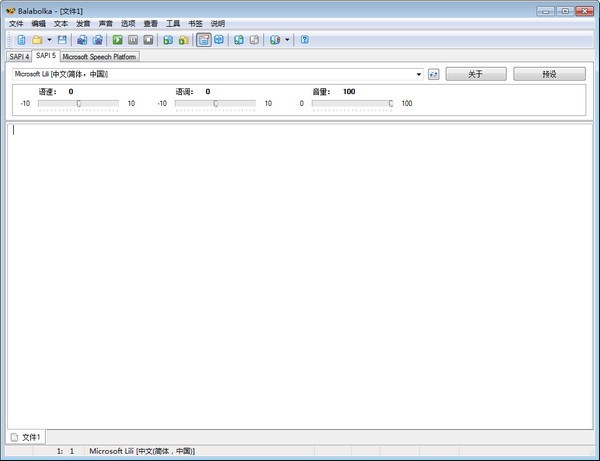The image size is (600, 461).
Task: Switch to the SAPI 4 tab
Action: point(20,57)
